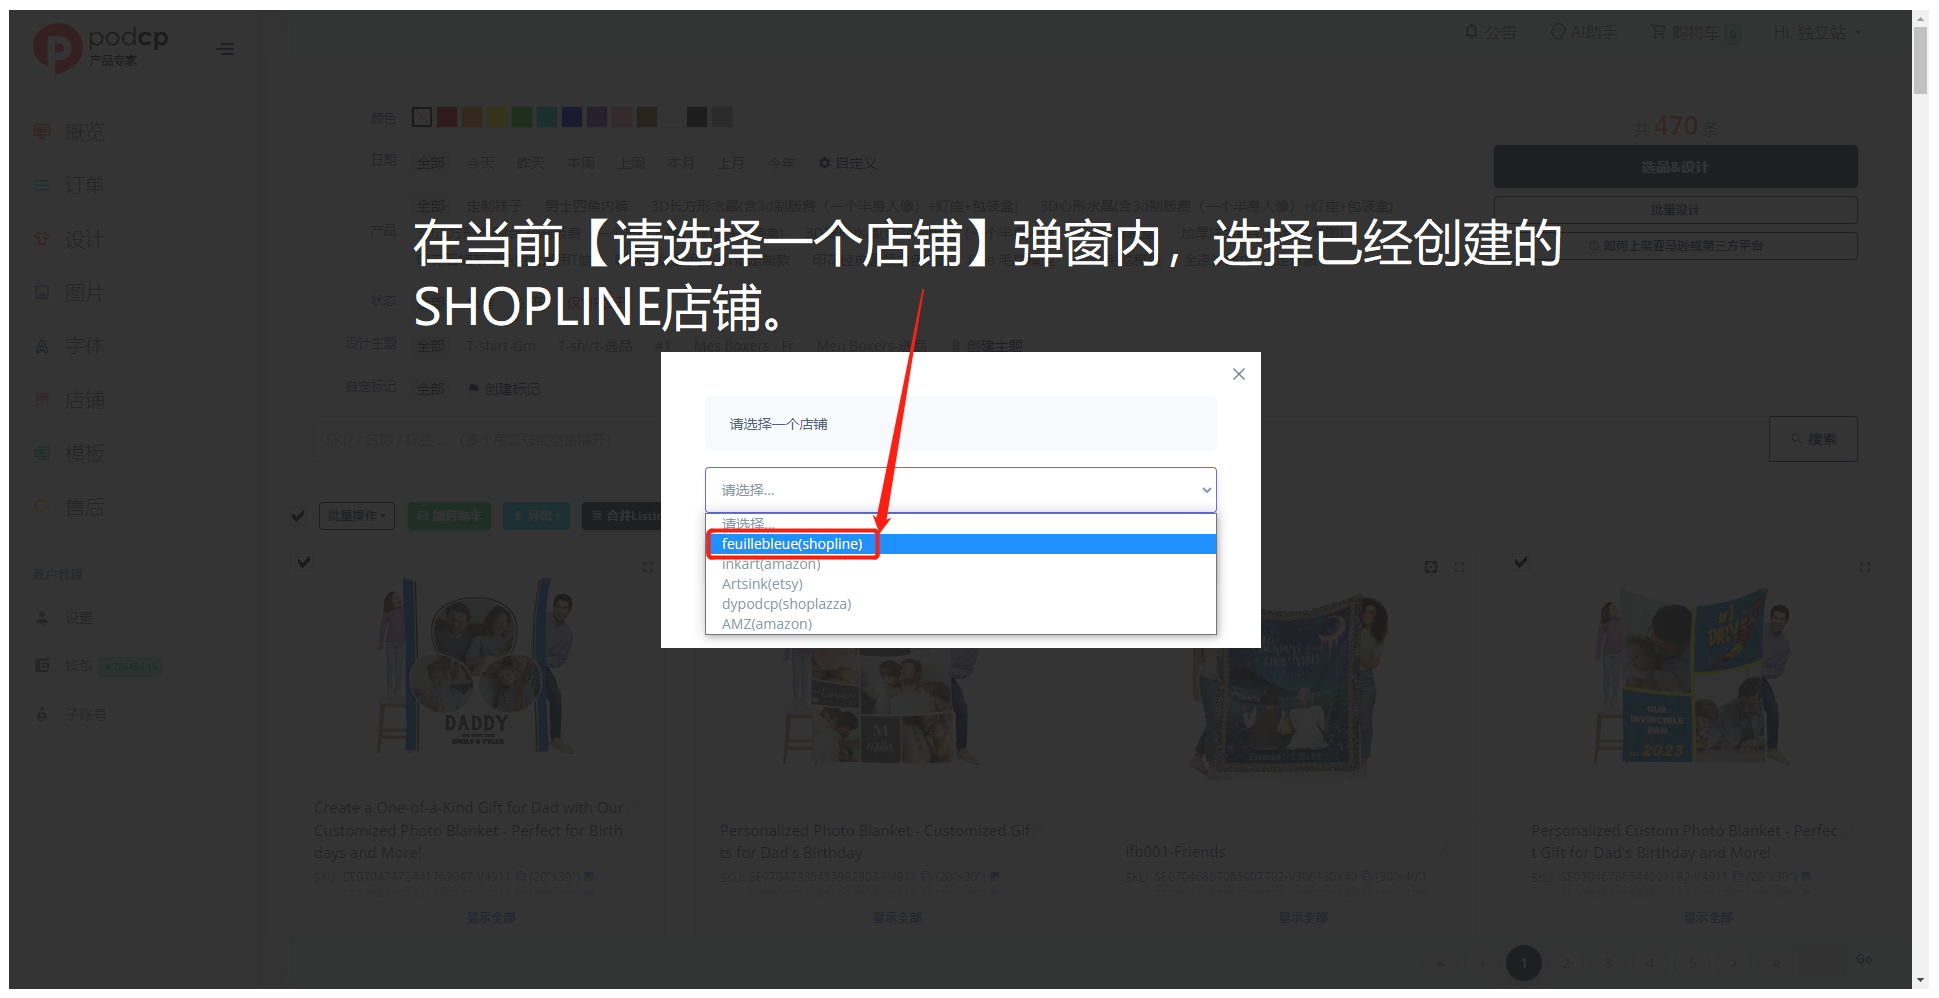1939x998 pixels.
Task: Pick Artsink(etsy) store option
Action: [961, 584]
